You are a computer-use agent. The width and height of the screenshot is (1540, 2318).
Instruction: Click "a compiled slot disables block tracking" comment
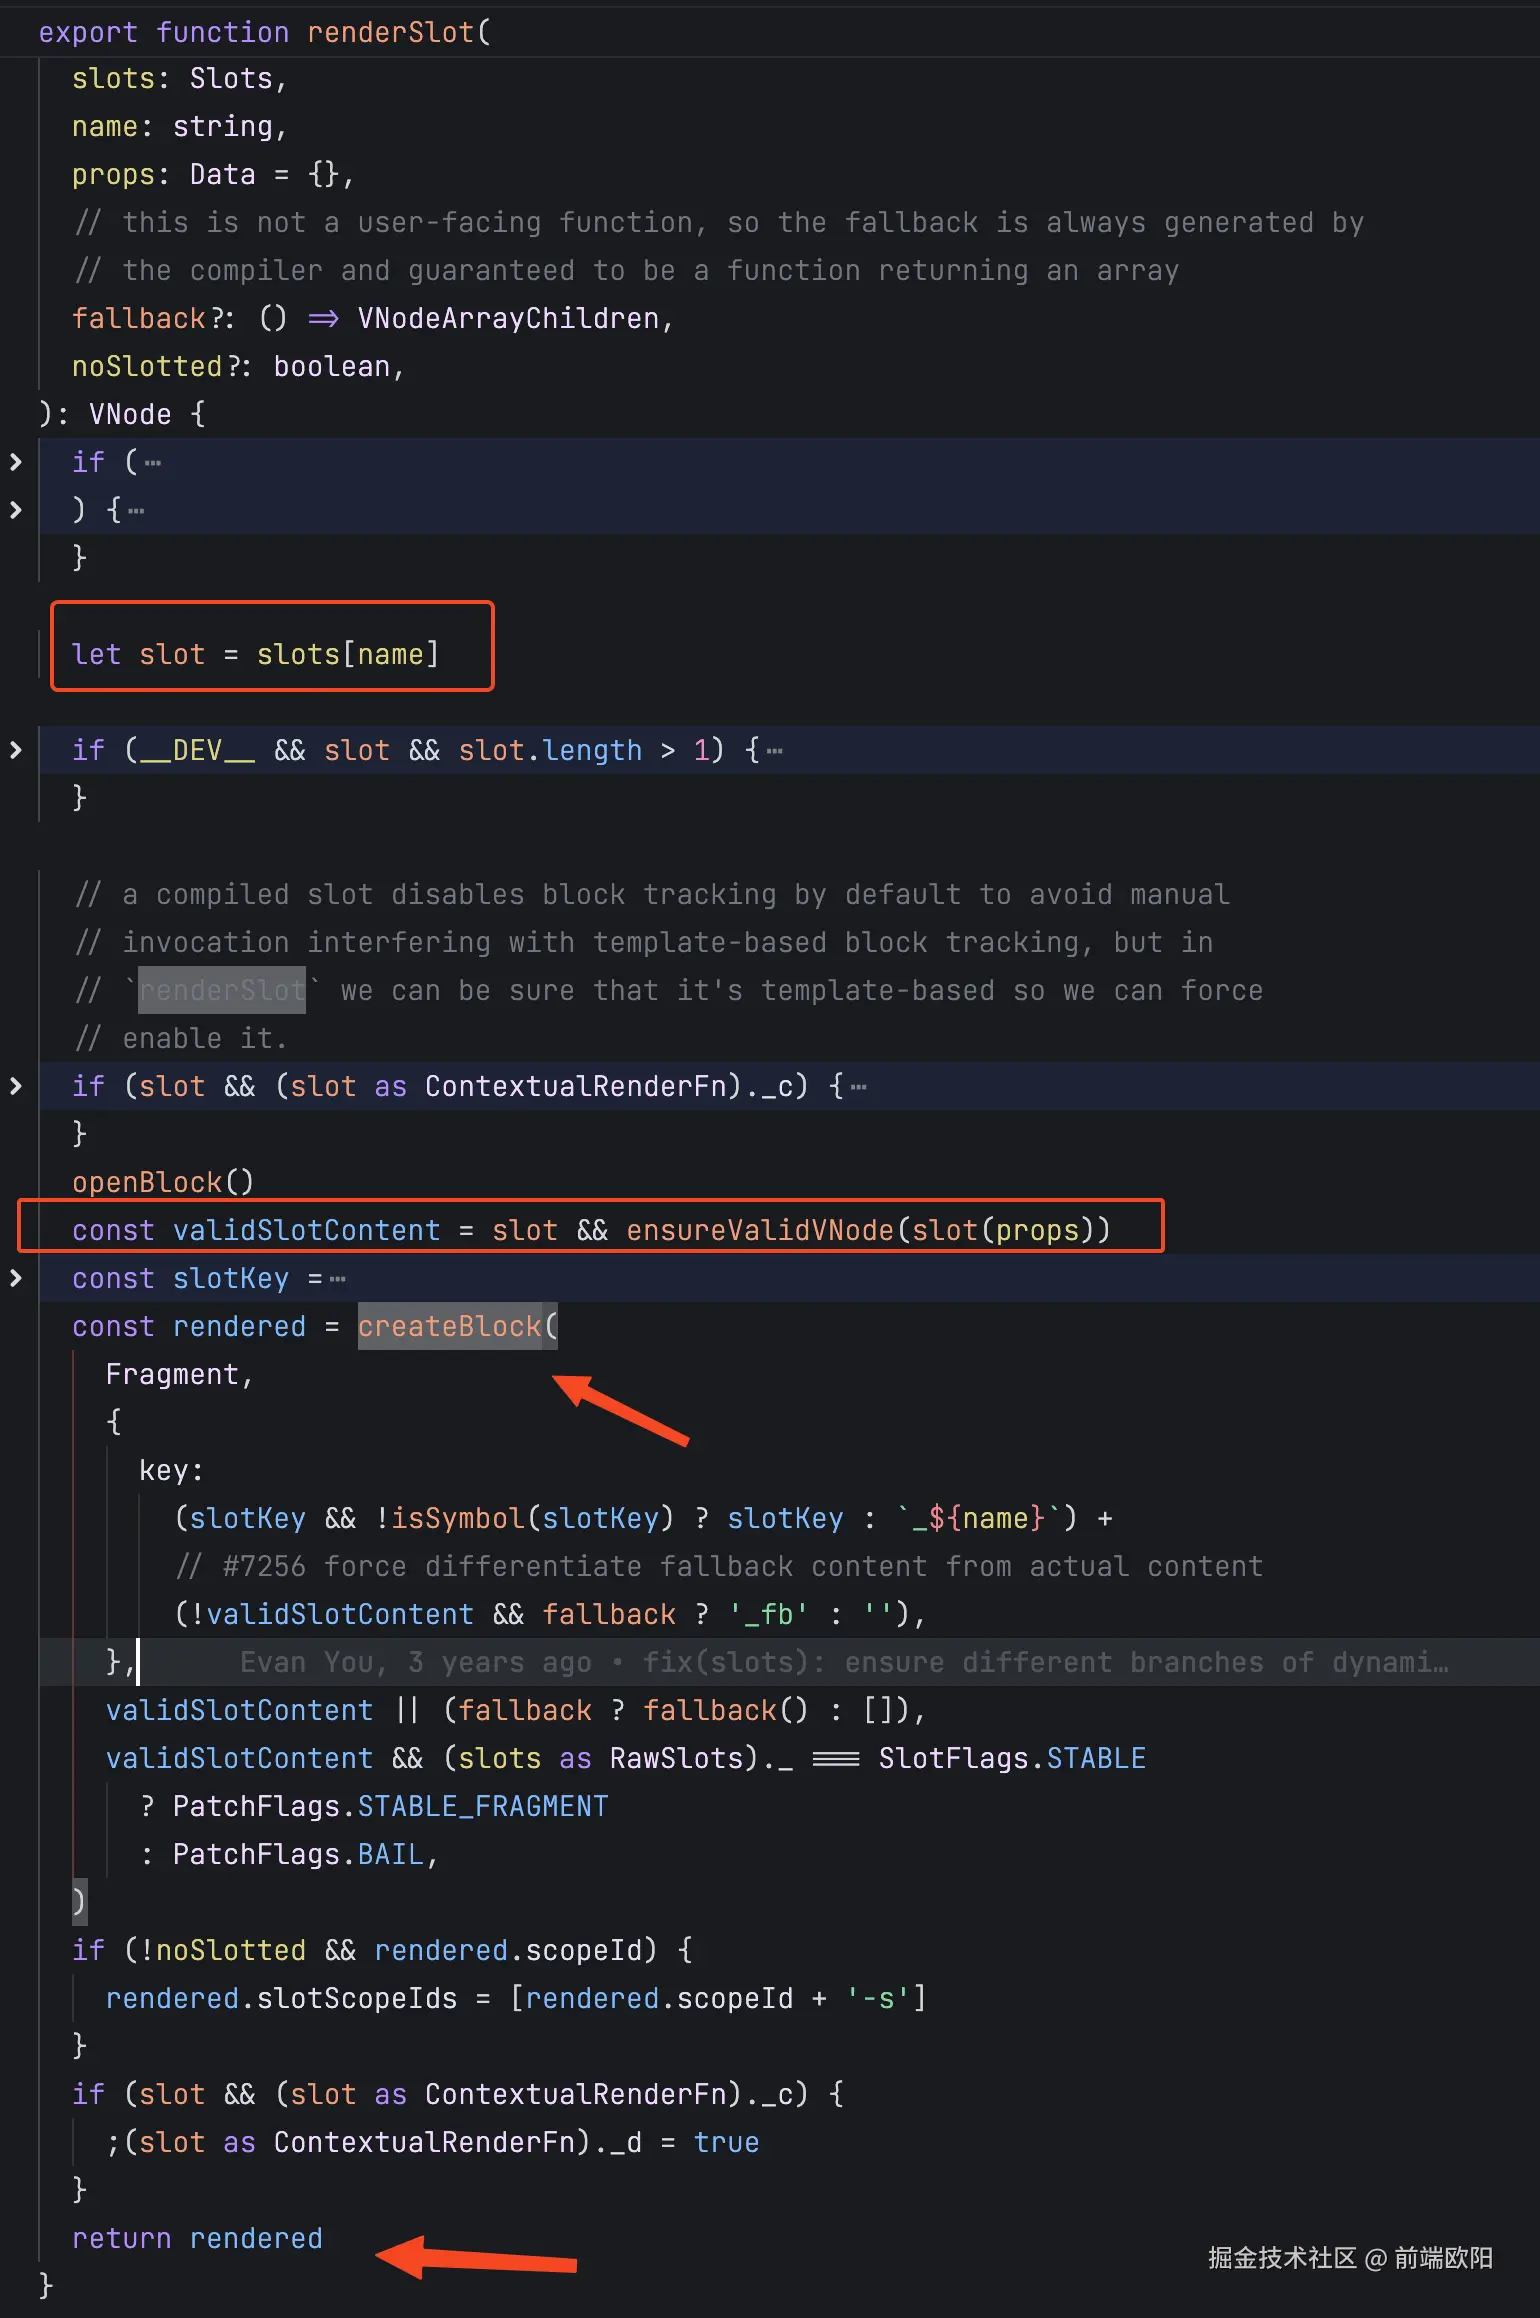coord(652,894)
